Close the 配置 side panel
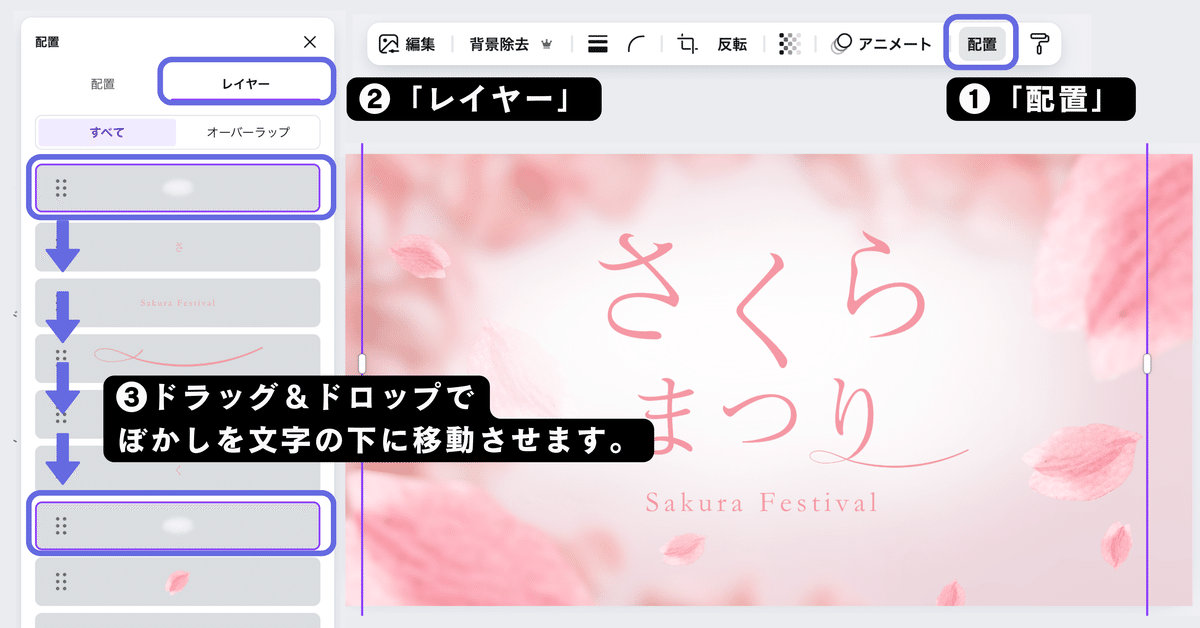Image resolution: width=1200 pixels, height=628 pixels. 309,42
